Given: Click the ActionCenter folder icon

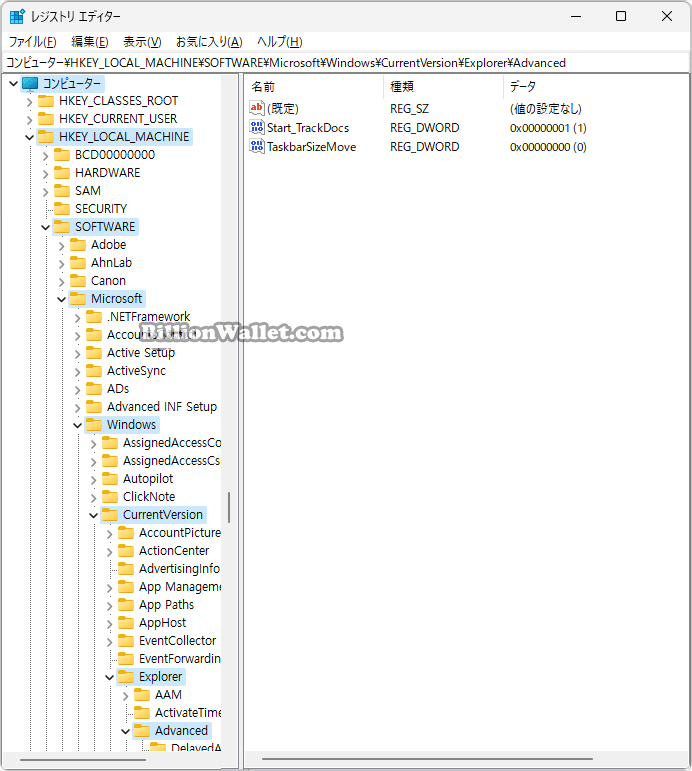Looking at the screenshot, I should 126,551.
